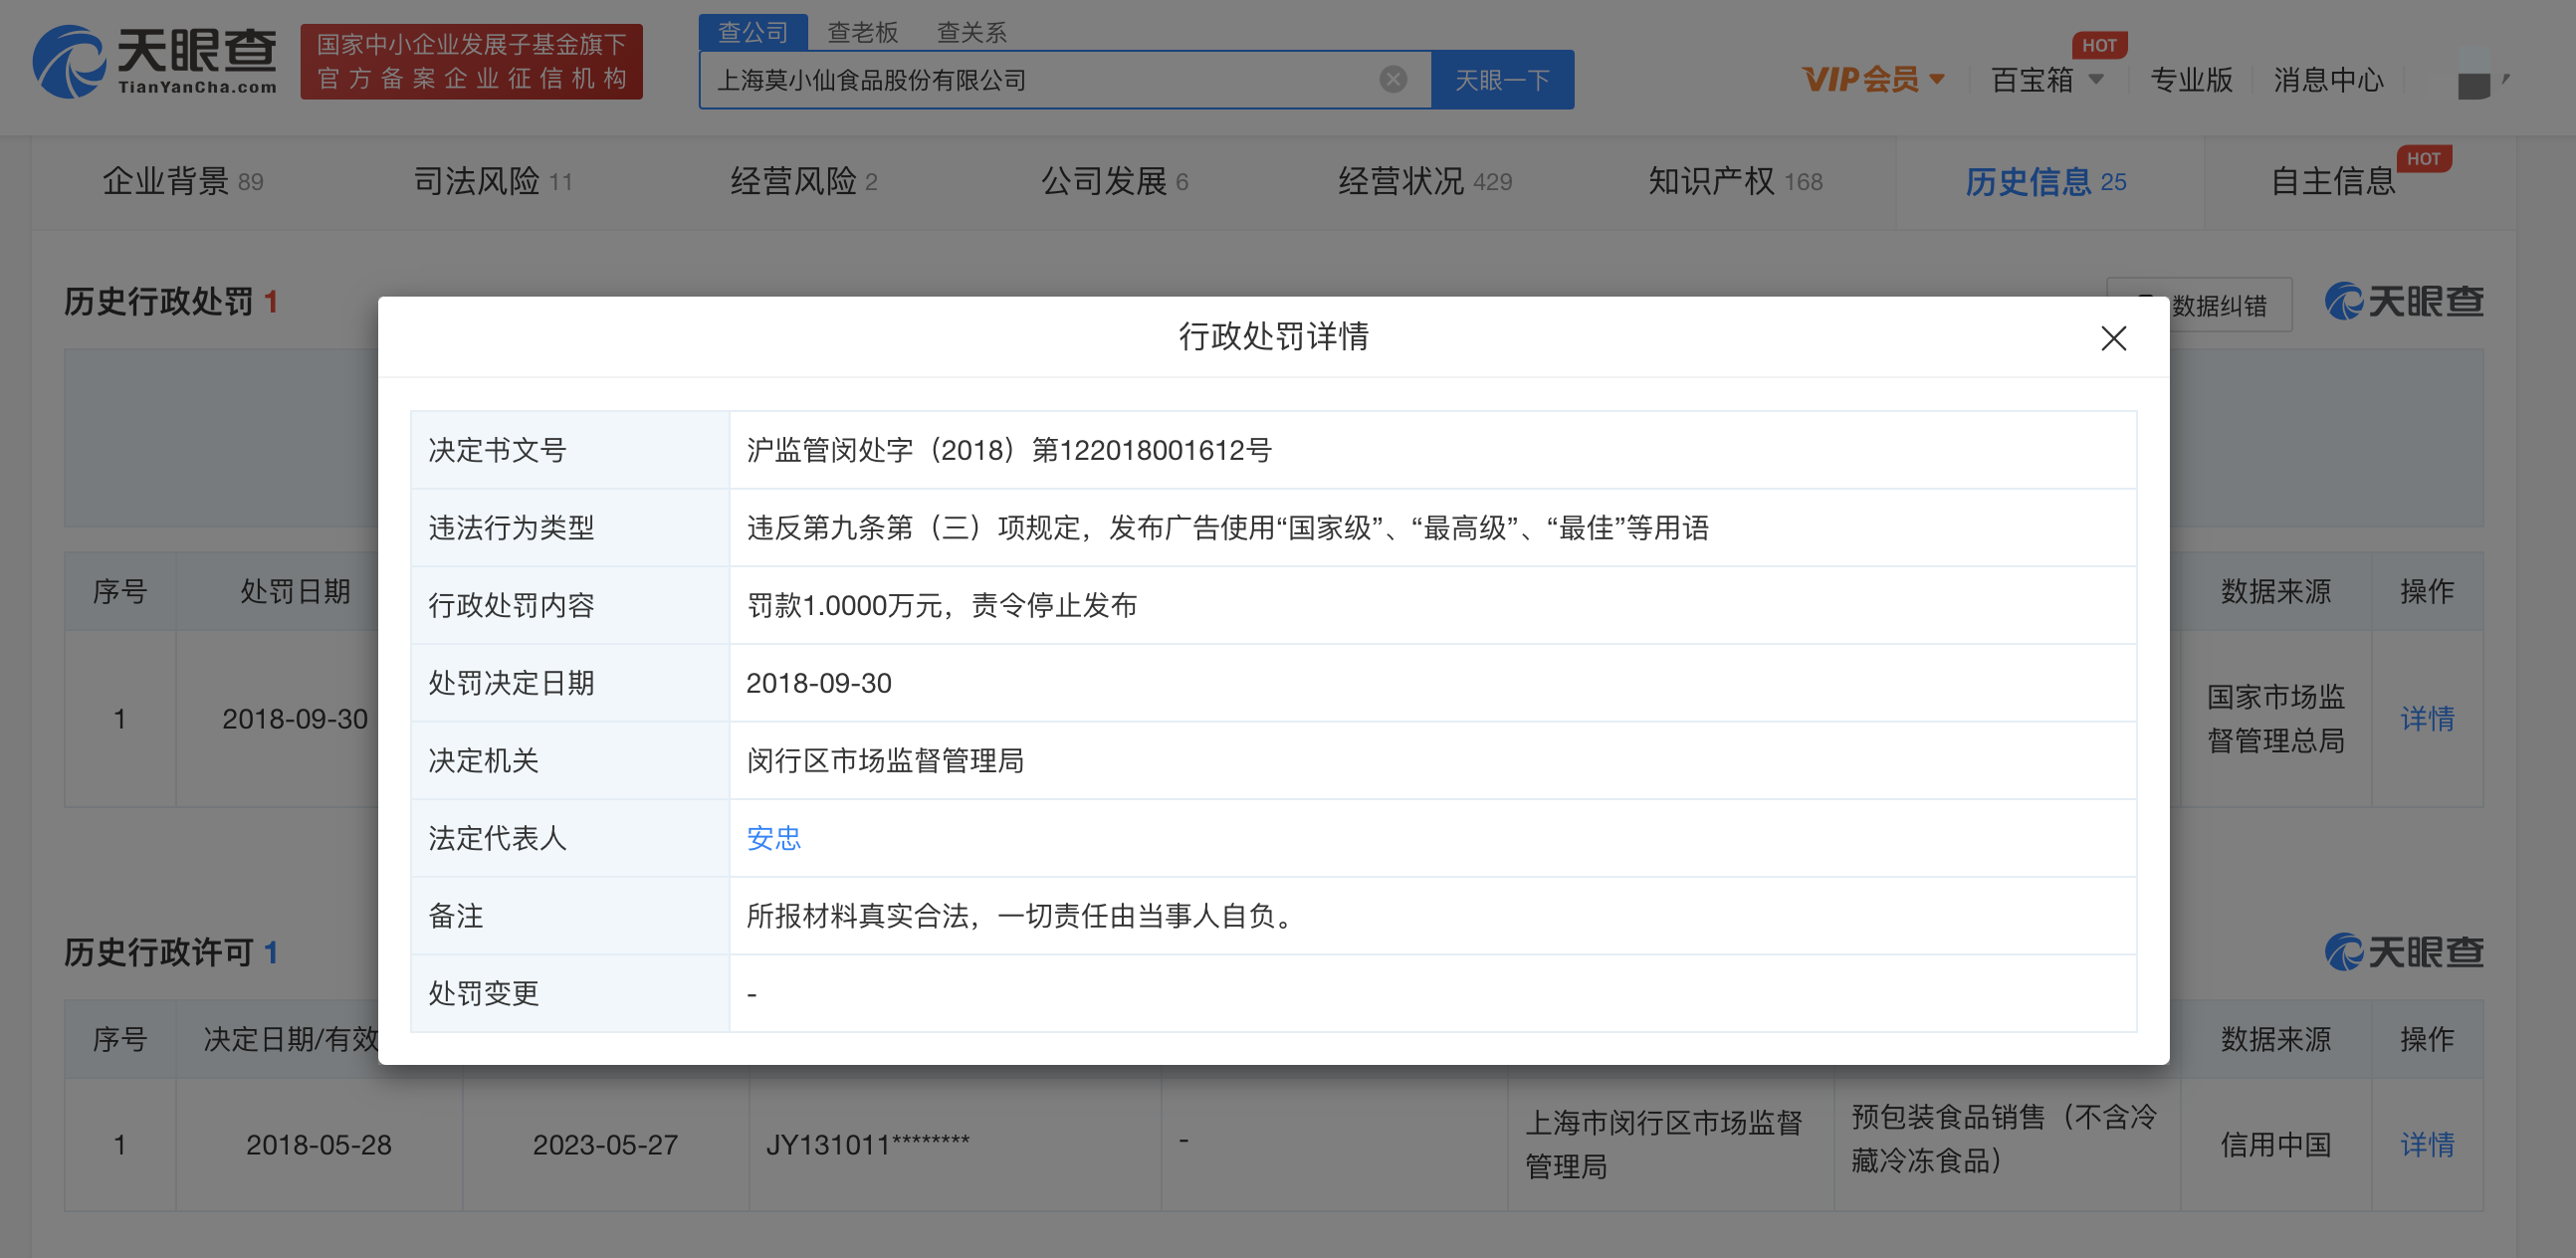2576x1258 pixels.
Task: Open the user avatar dropdown arrow
Action: click(2506, 78)
